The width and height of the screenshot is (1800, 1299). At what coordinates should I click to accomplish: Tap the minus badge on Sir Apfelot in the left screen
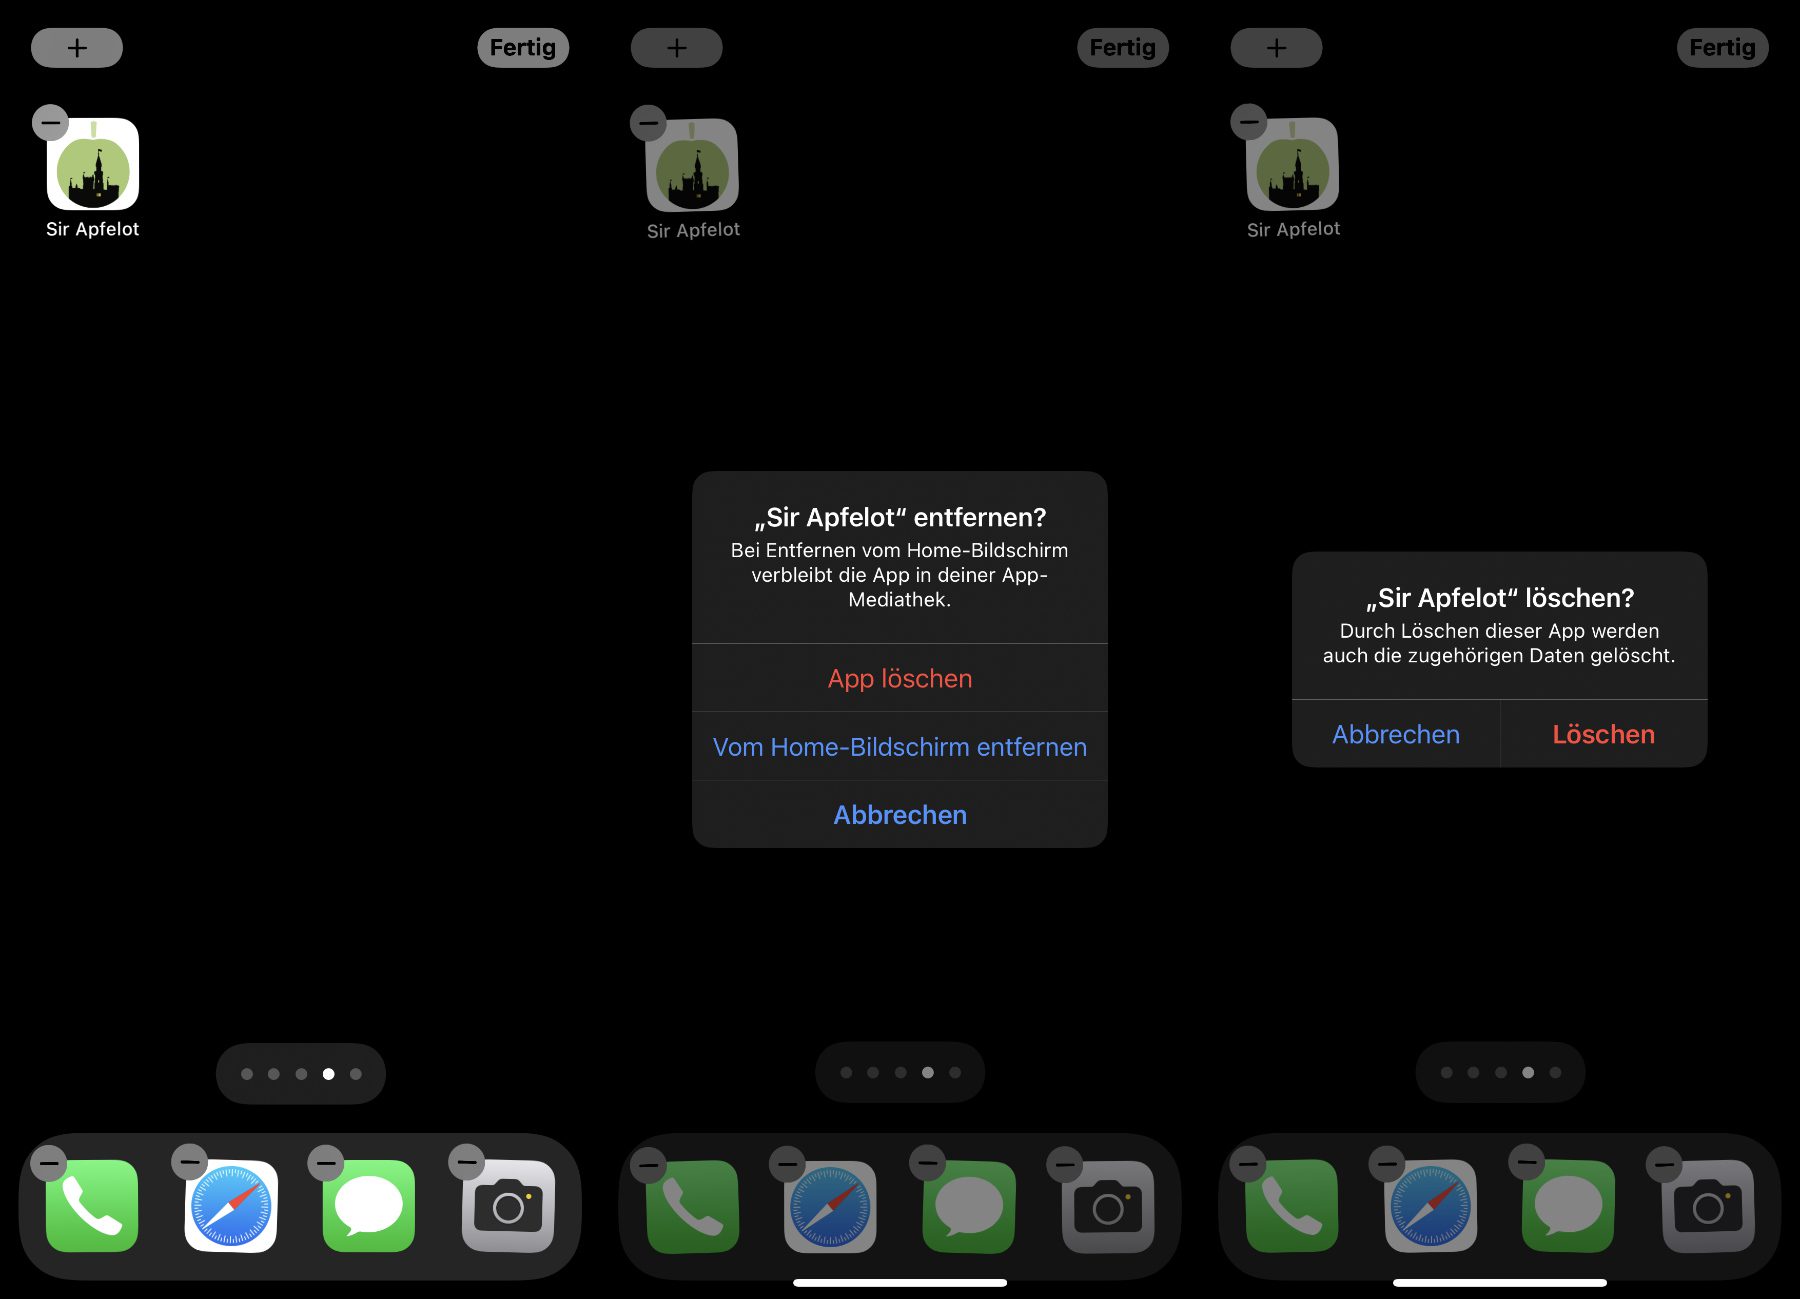click(x=50, y=123)
